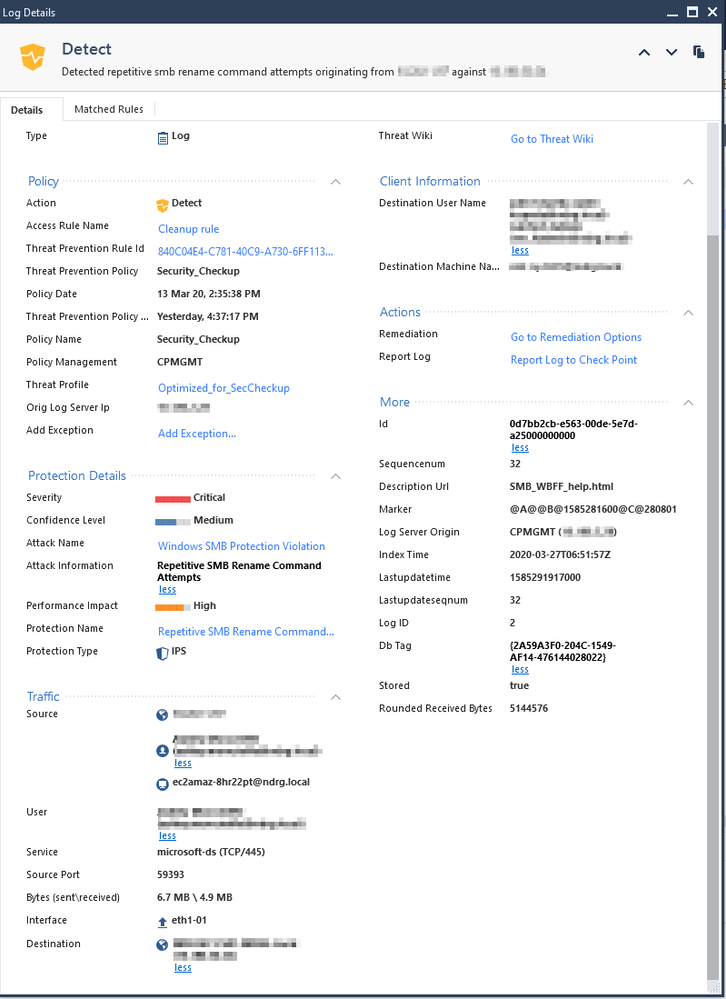Open the Optimized_for_SecCheckup threat profile
Viewport: 726px width, 999px height.
point(224,388)
